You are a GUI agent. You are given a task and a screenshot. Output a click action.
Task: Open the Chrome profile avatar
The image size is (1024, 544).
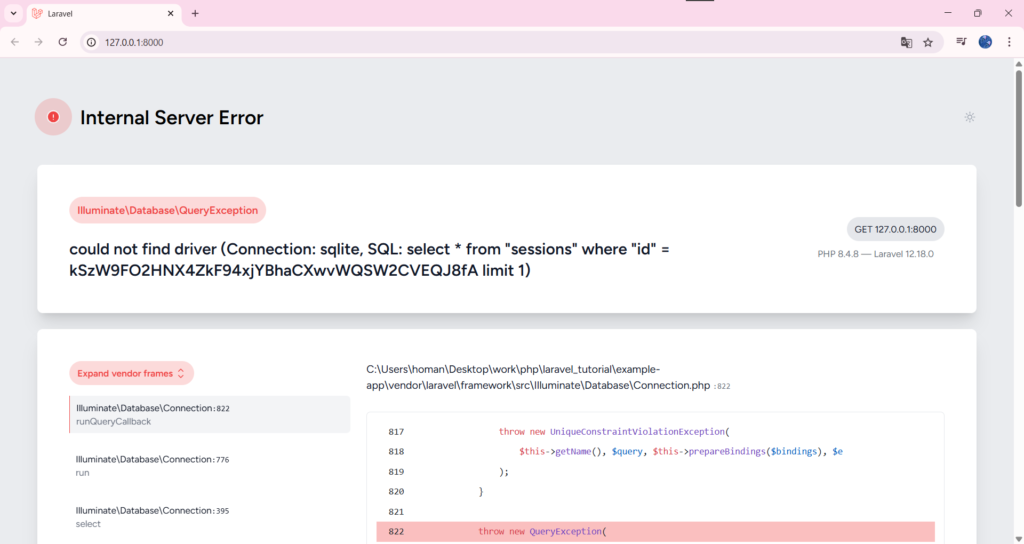pyautogui.click(x=985, y=42)
